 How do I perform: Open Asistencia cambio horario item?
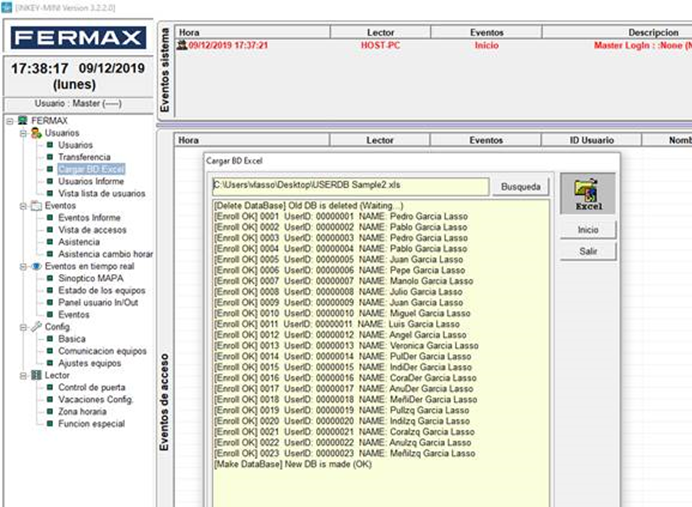pos(105,254)
